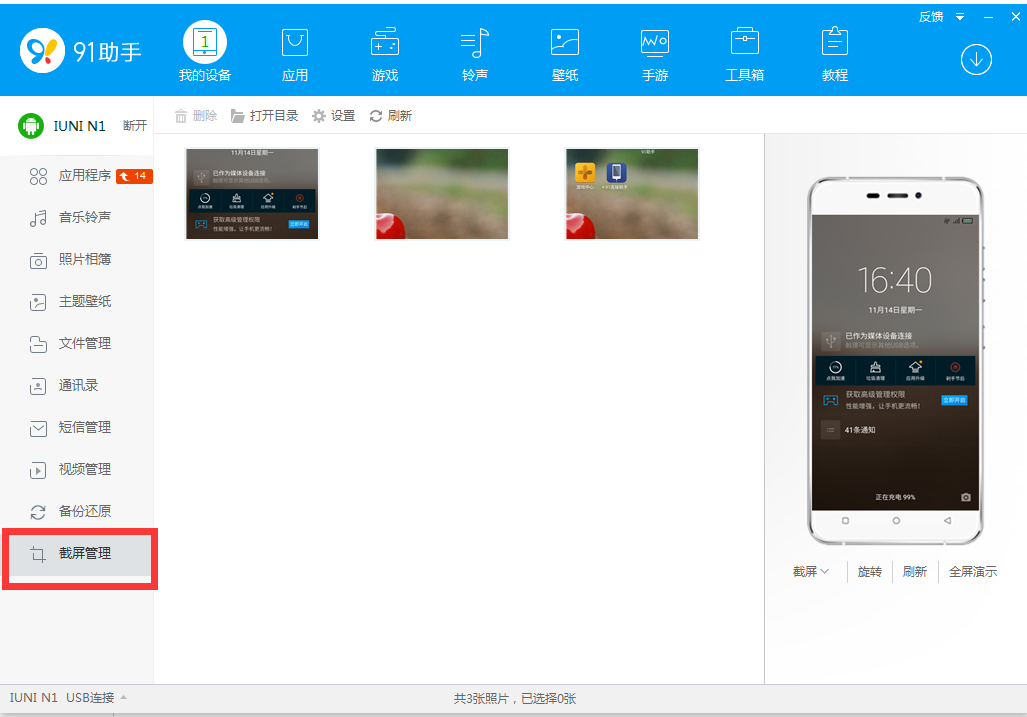Open 文件管理 file manager
This screenshot has height=717, width=1027.
pos(77,343)
